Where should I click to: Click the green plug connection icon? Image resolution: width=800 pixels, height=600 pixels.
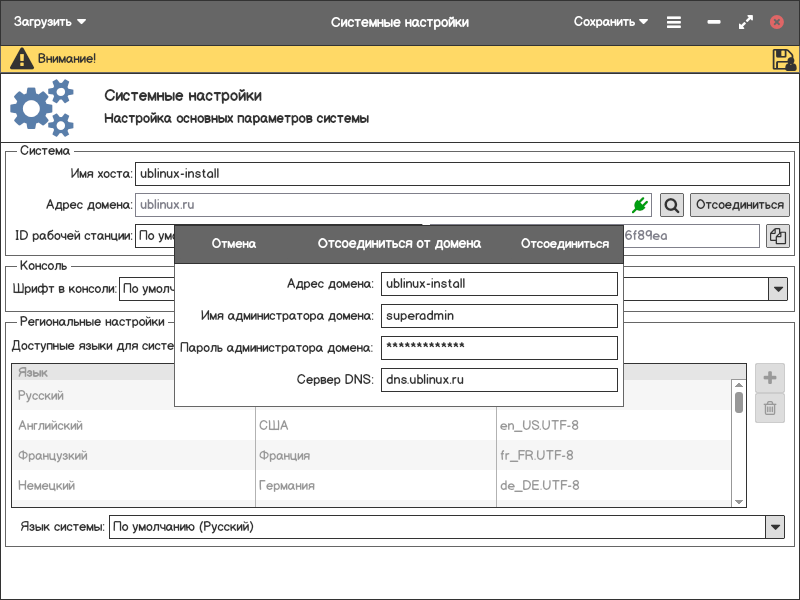coord(640,205)
